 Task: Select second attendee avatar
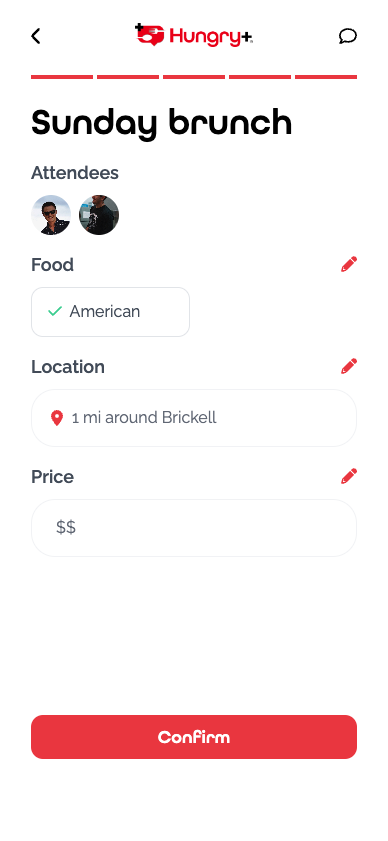tap(99, 215)
